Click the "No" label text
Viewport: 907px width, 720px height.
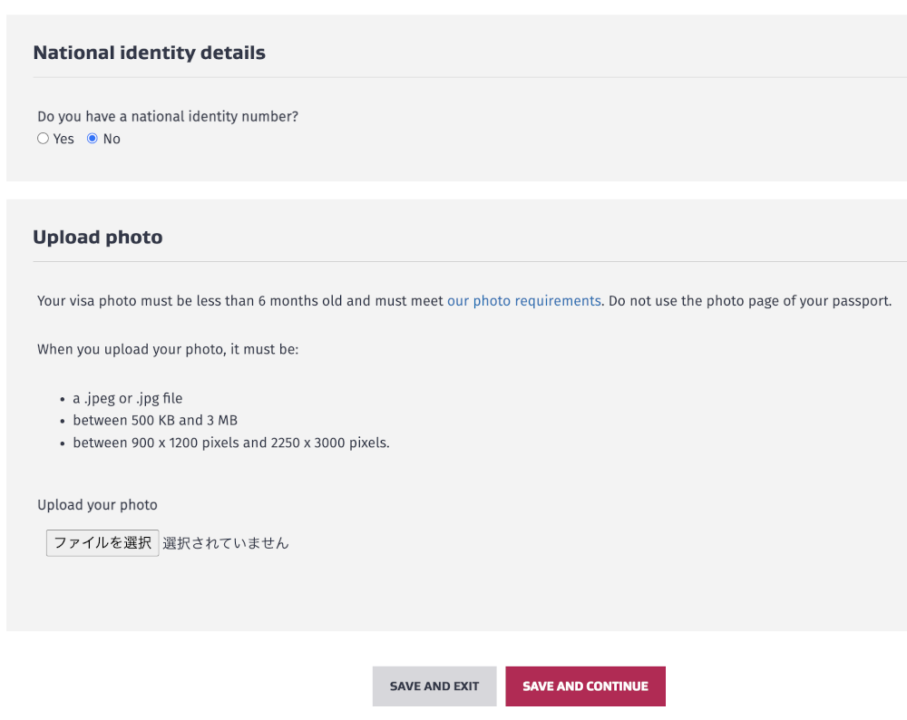112,139
